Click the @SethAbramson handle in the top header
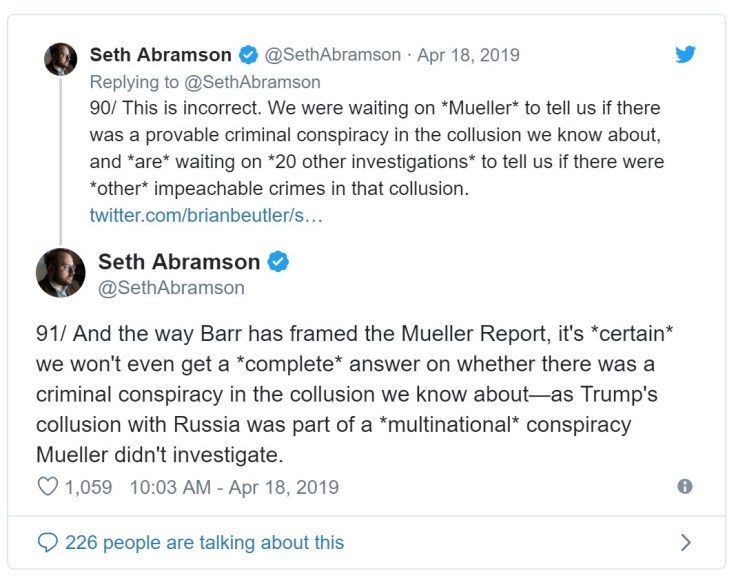Image resolution: width=736 pixels, height=580 pixels. [x=332, y=55]
